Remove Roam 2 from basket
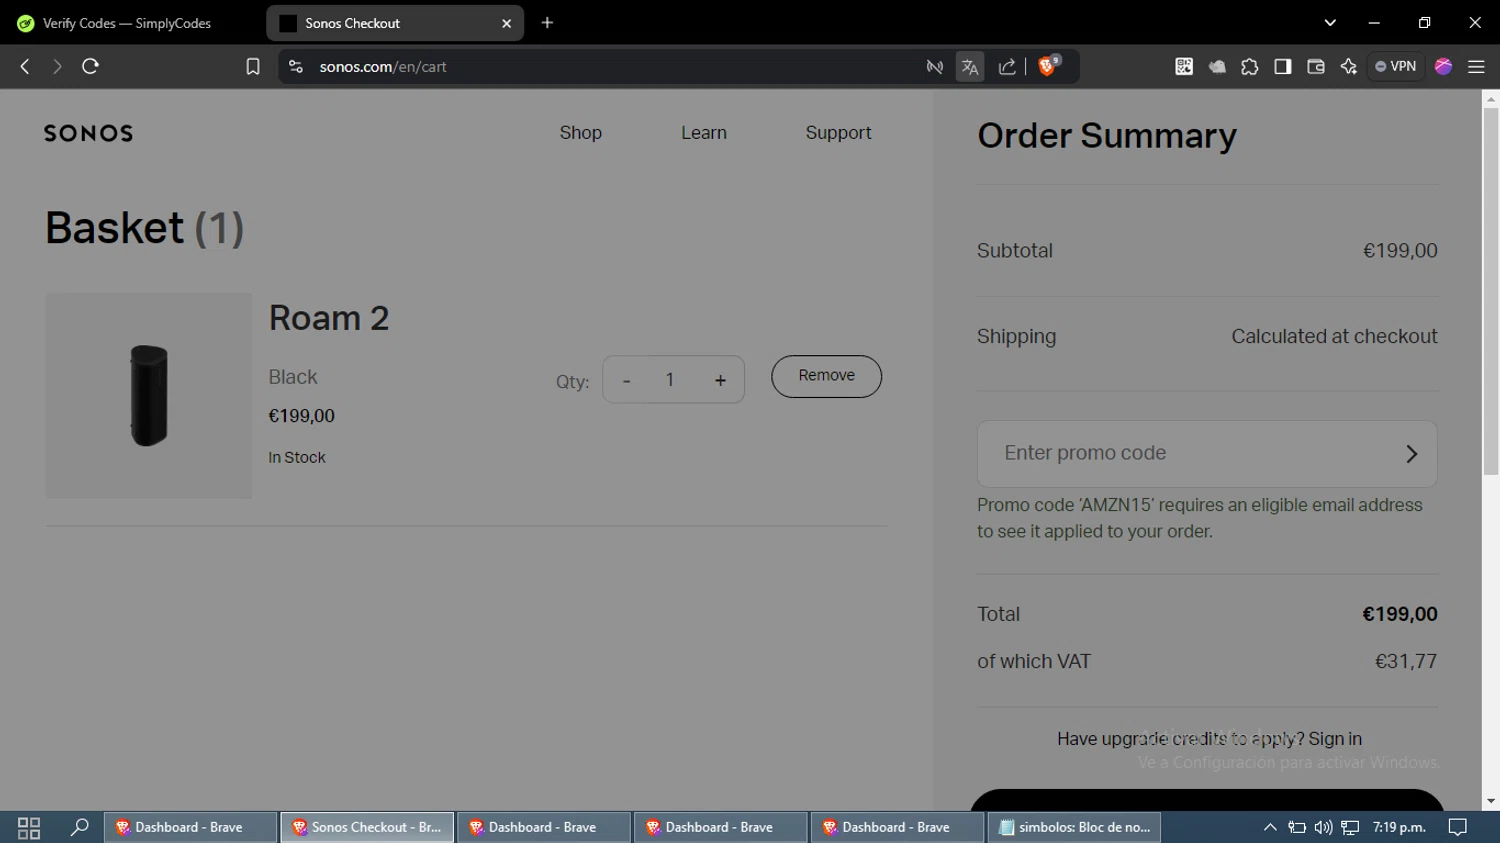 pyautogui.click(x=826, y=376)
